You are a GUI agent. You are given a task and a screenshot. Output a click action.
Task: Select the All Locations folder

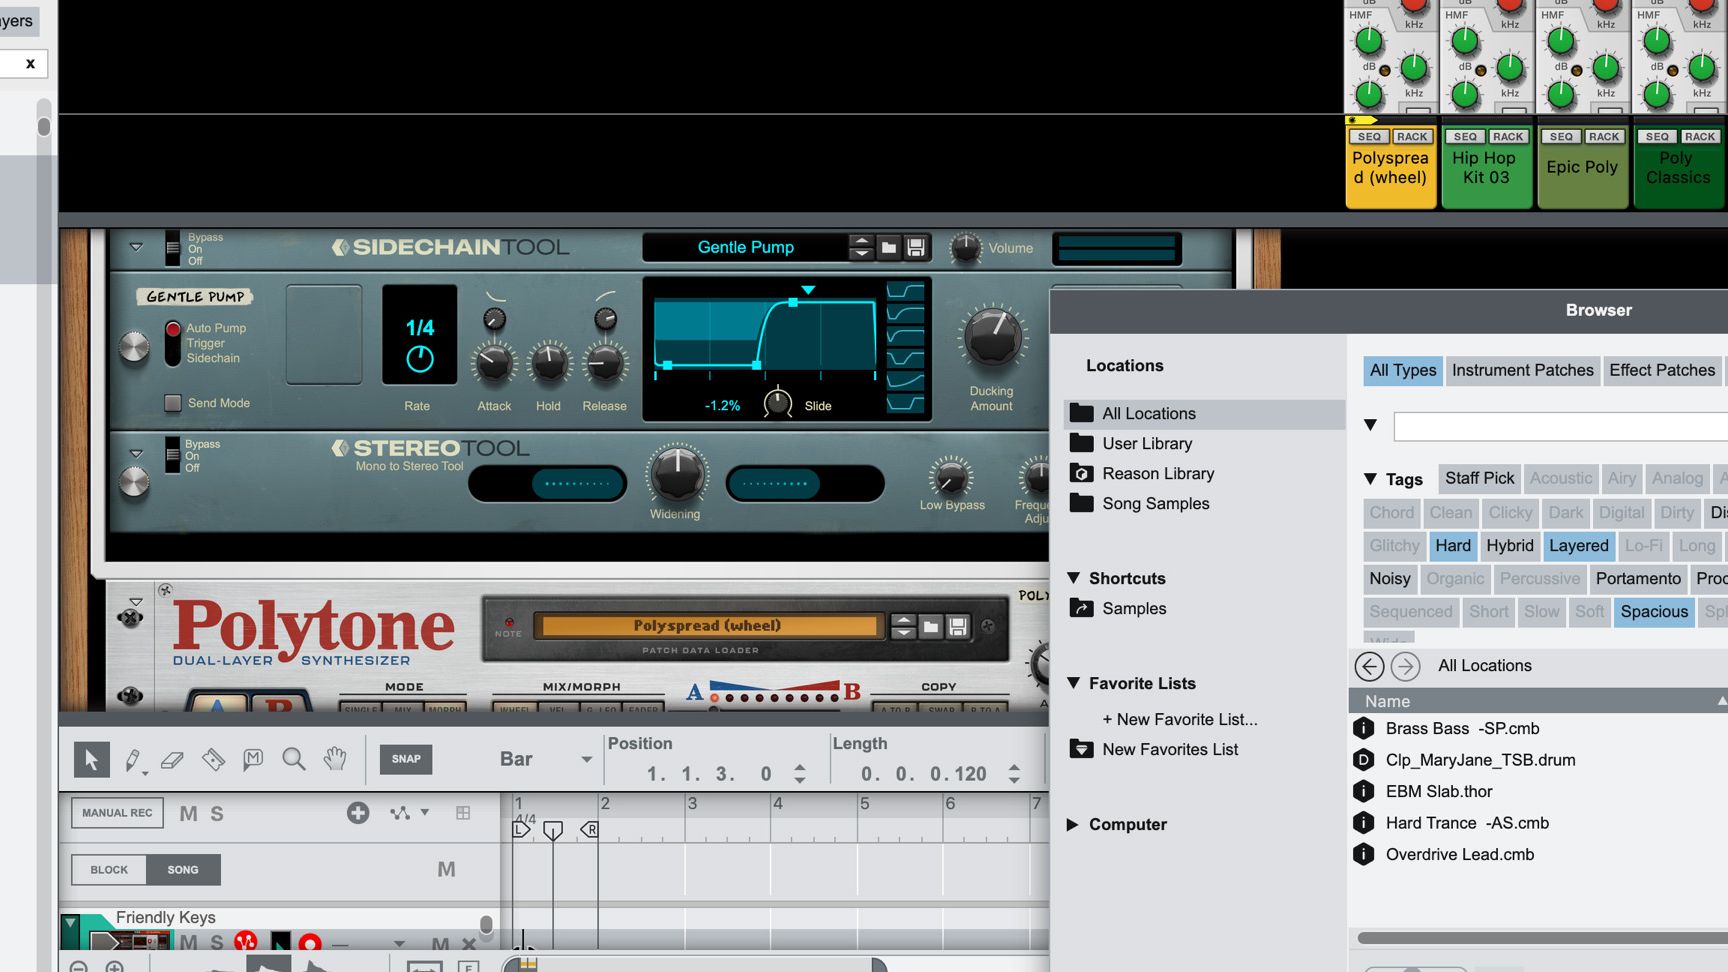click(1205, 414)
